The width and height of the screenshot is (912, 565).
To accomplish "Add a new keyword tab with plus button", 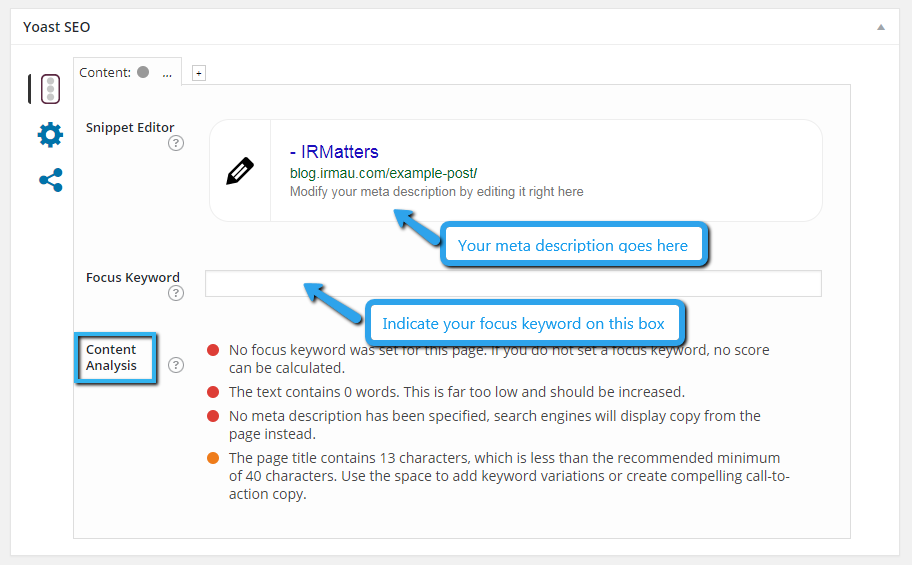I will point(199,73).
